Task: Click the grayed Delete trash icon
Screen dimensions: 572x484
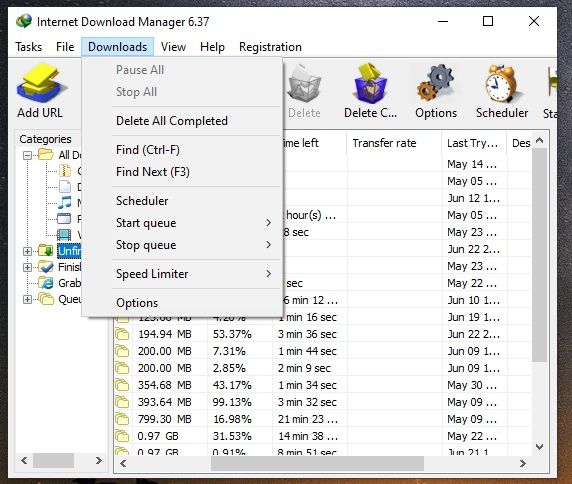Action: 304,84
